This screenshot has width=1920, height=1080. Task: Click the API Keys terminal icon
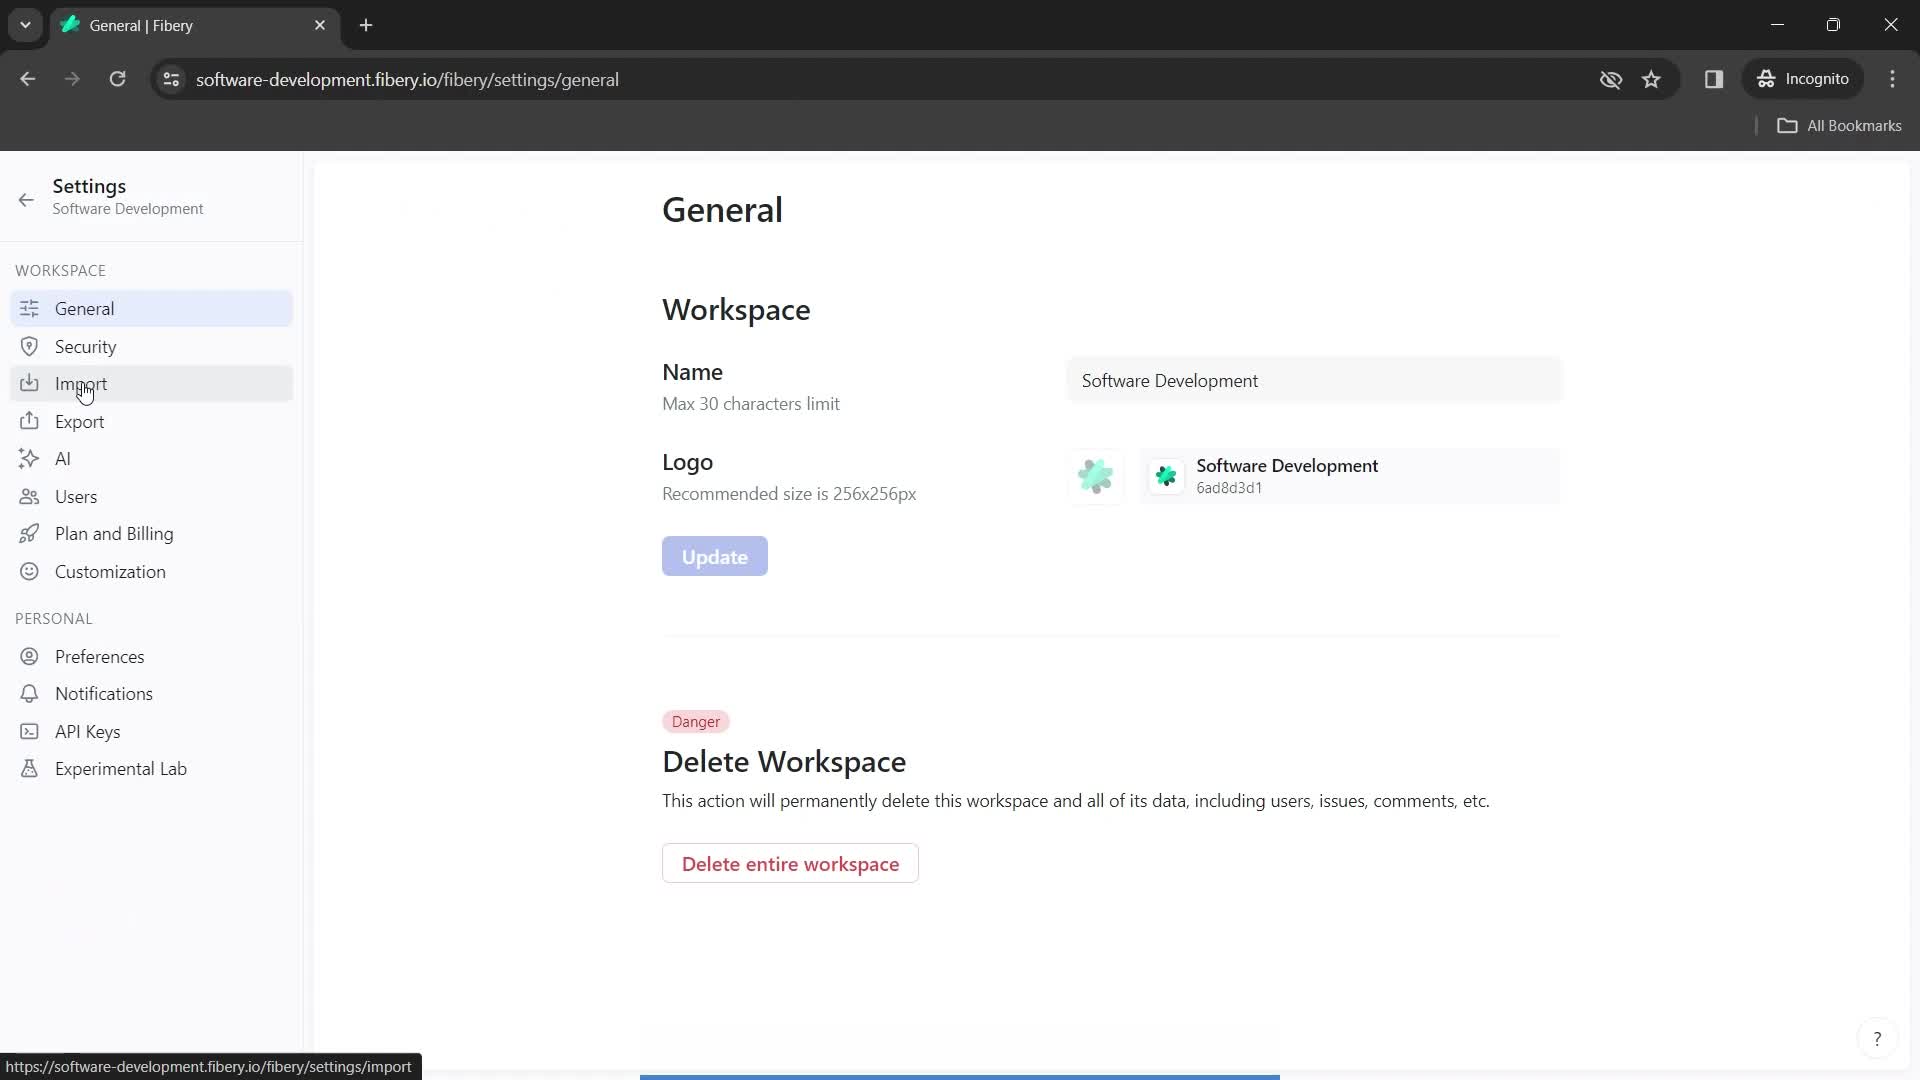[x=29, y=731]
